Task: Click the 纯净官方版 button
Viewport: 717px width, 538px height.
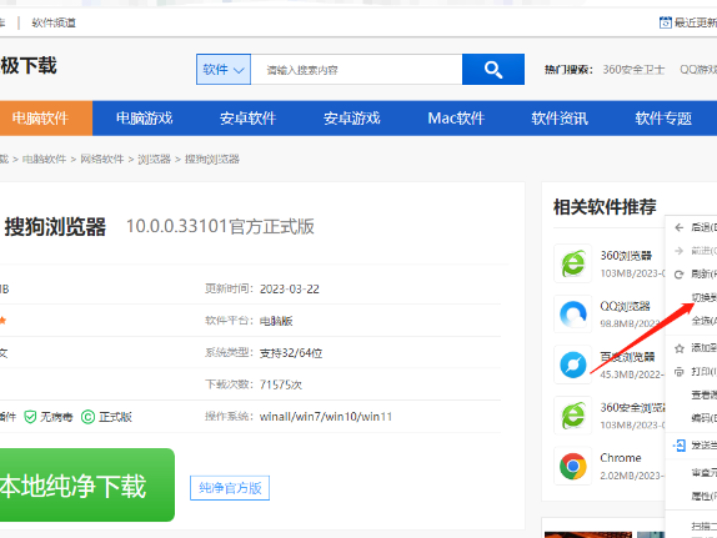Action: pyautogui.click(x=230, y=488)
